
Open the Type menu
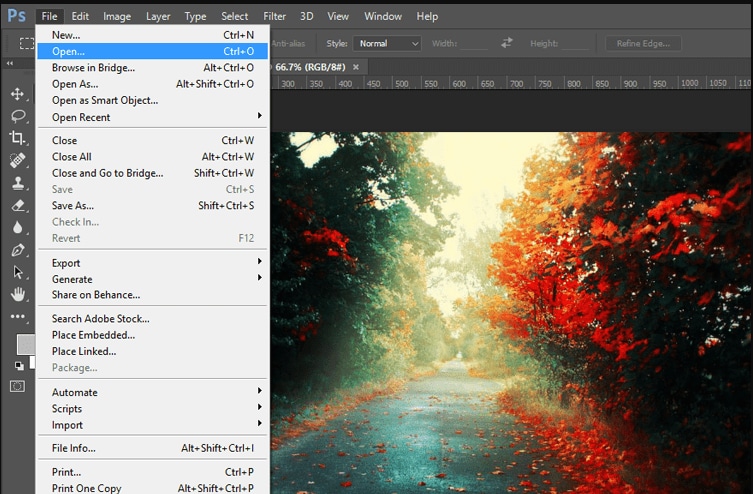pyautogui.click(x=195, y=16)
